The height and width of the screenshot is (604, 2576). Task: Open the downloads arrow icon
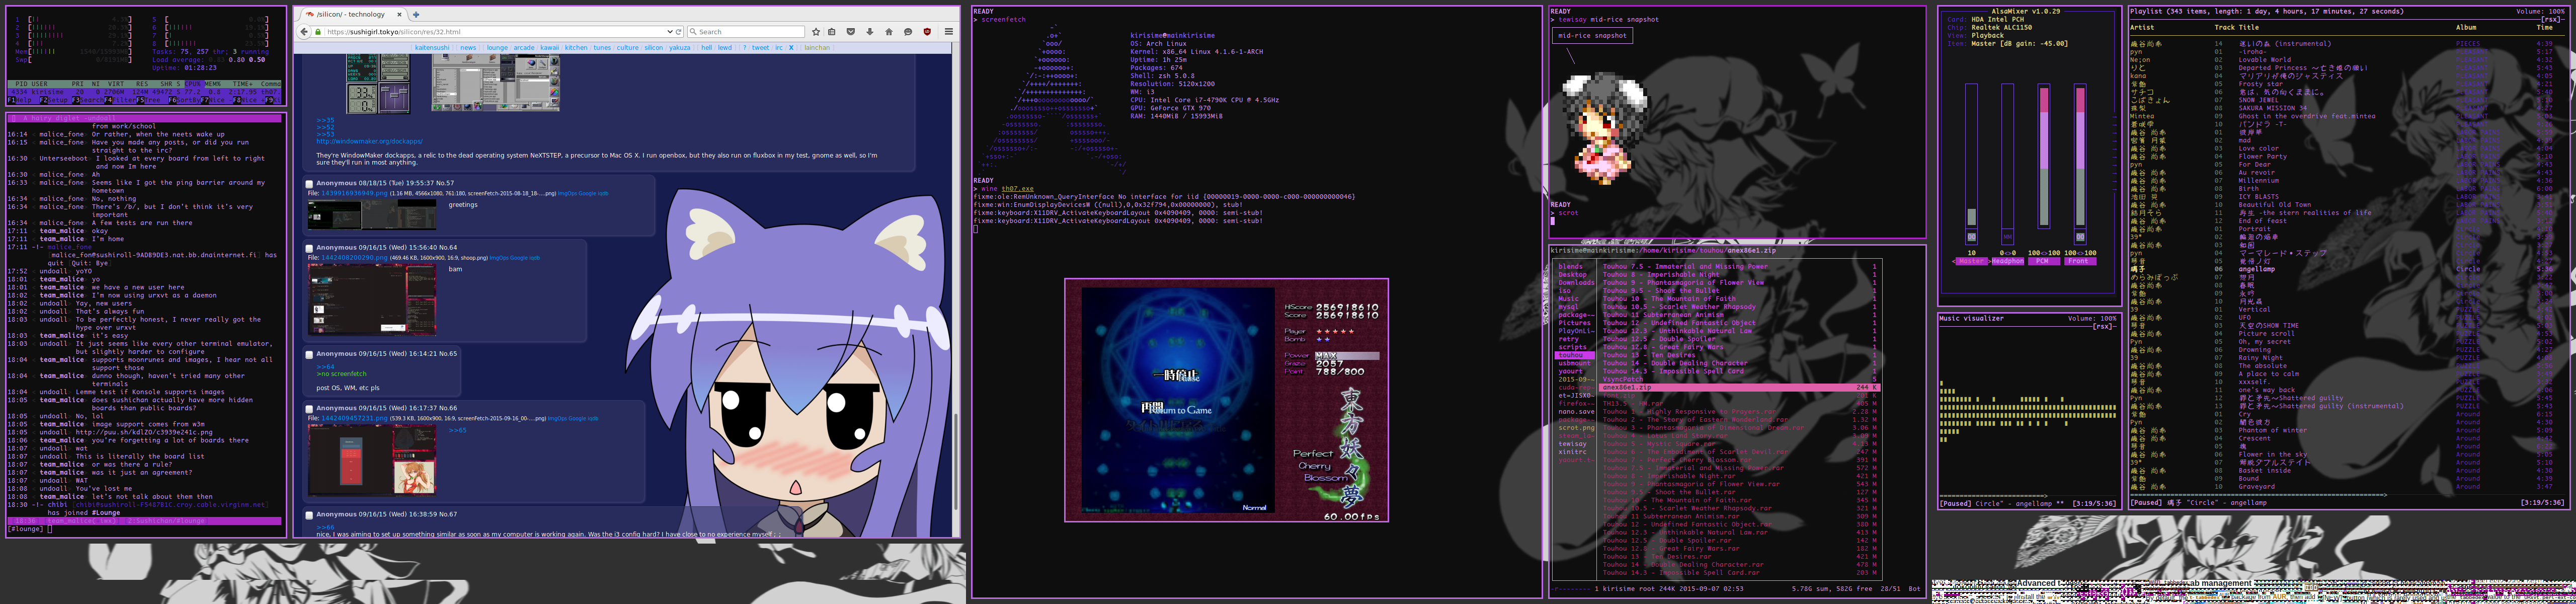click(870, 32)
